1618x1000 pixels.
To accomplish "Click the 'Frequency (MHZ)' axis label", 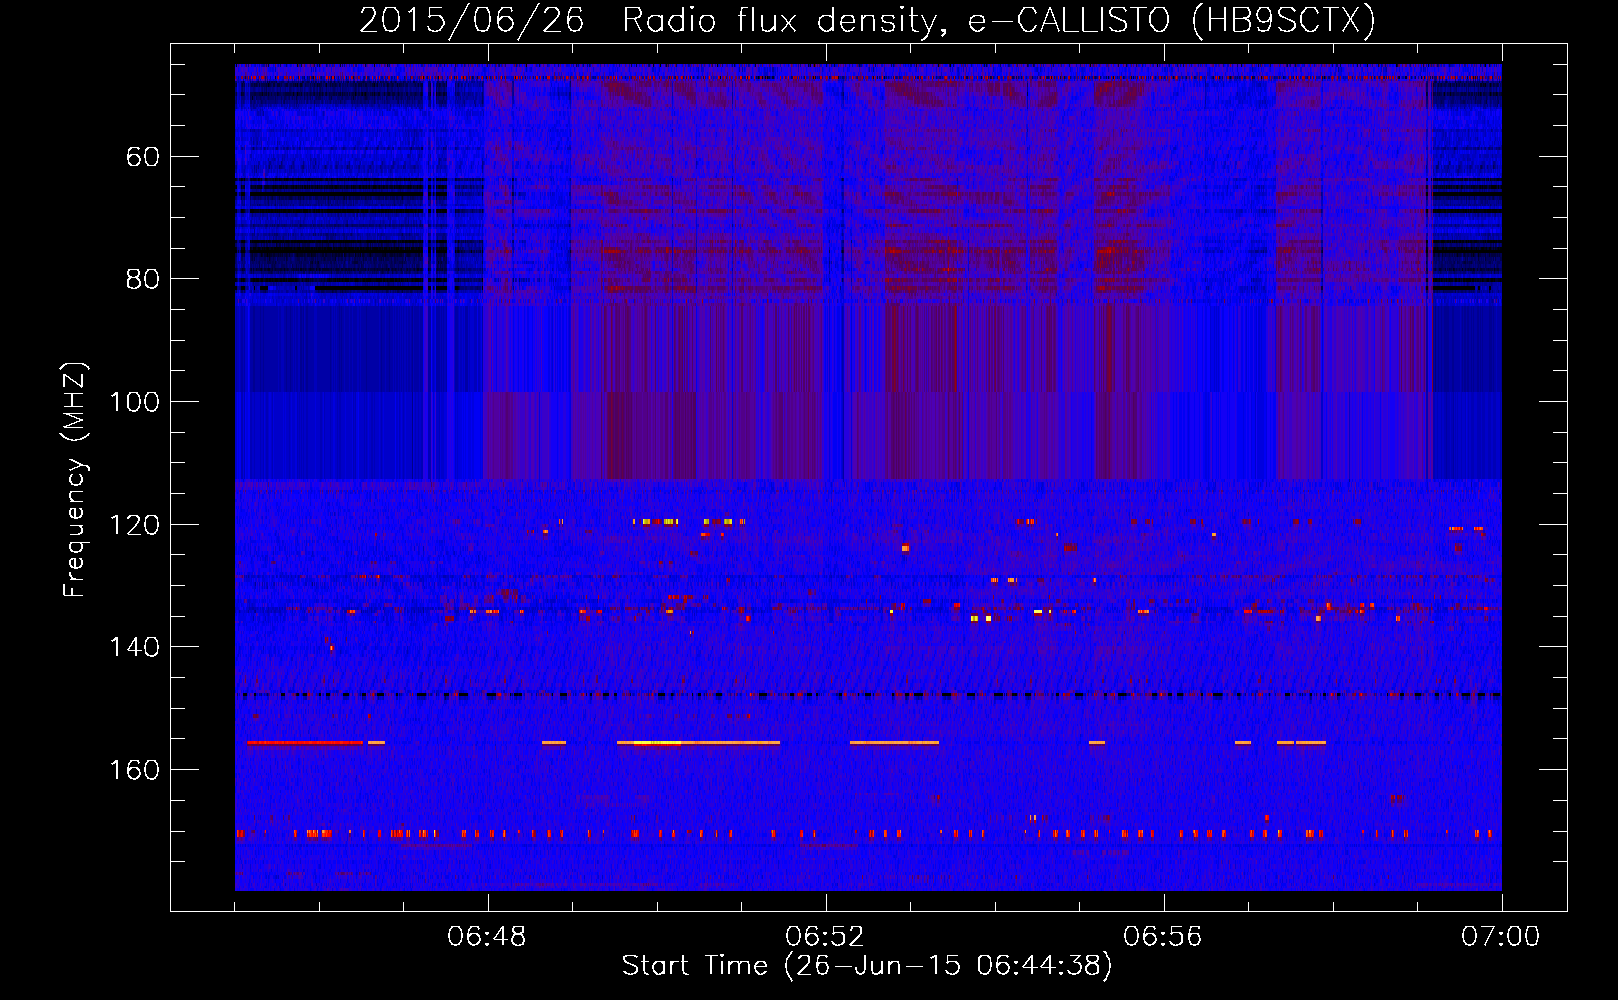I will coord(75,480).
